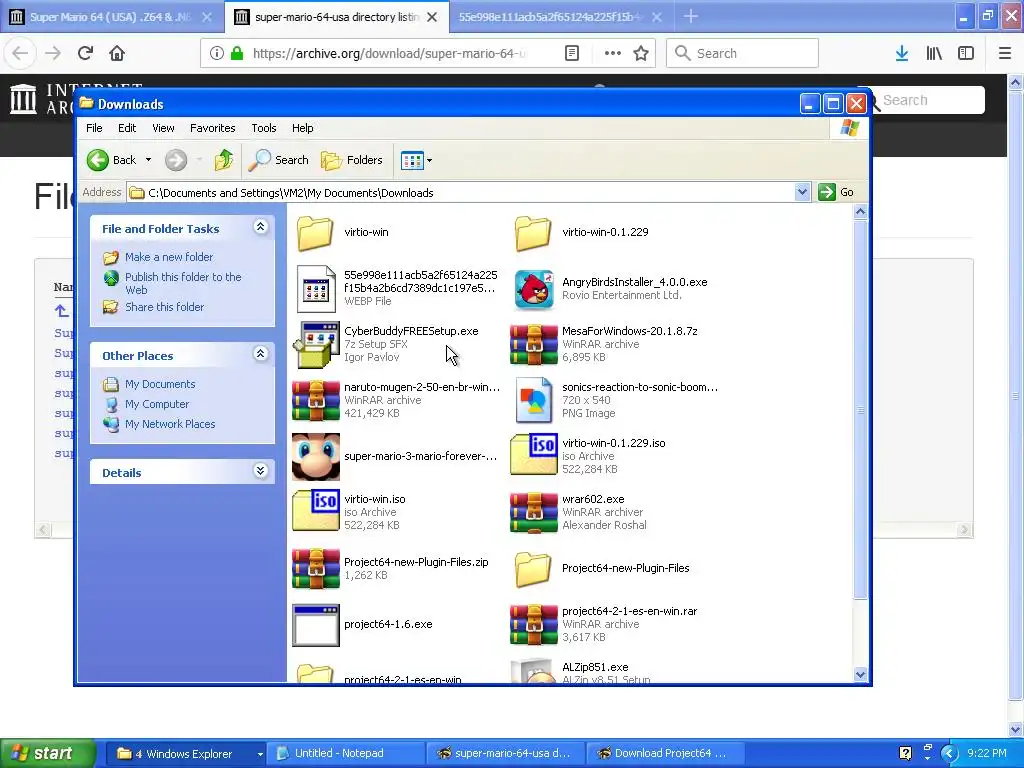Collapse Other Places panel
The image size is (1024, 768).
pyautogui.click(x=261, y=353)
